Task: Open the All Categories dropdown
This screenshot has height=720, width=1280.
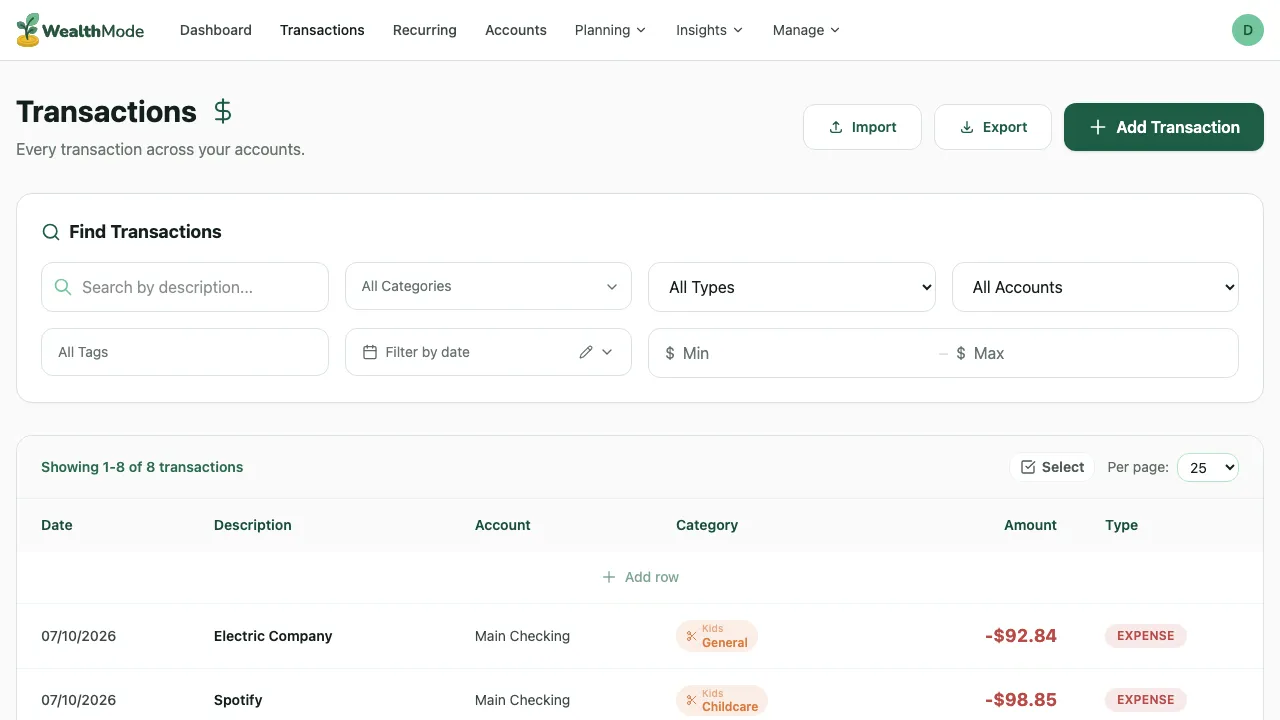Action: pos(488,286)
